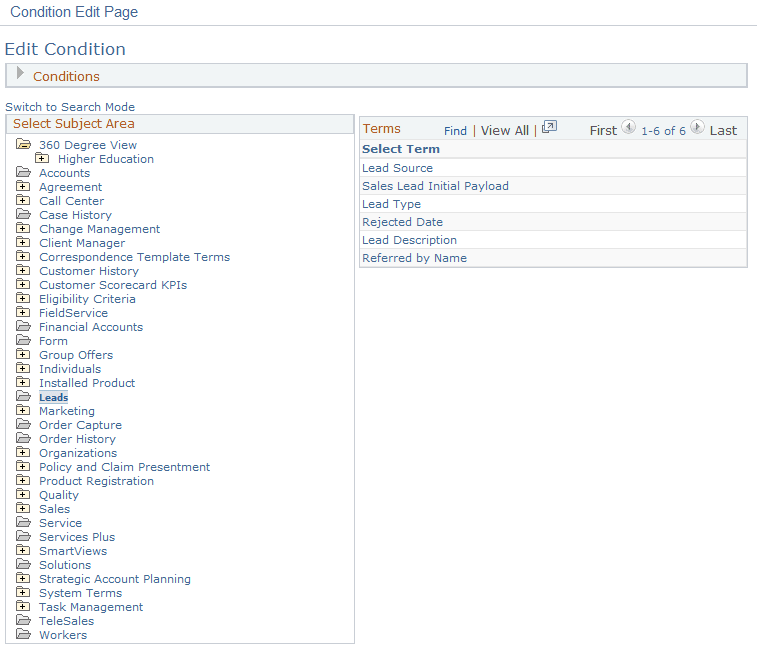Click Switch to Search Mode link
Screen dimensions: 757x653
point(70,107)
